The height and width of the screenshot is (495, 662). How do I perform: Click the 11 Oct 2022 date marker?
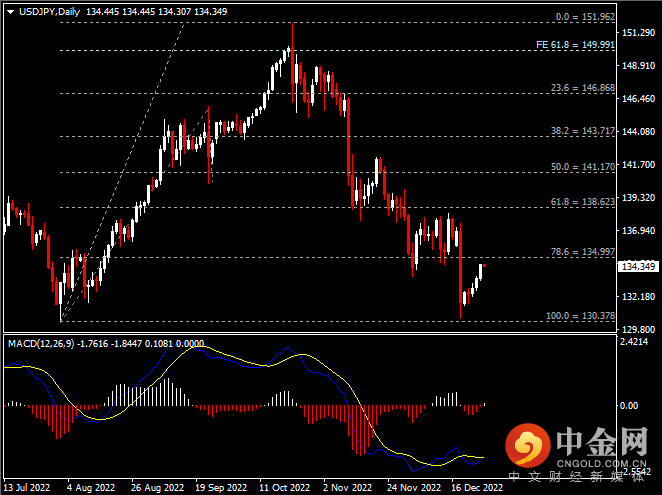click(x=283, y=488)
